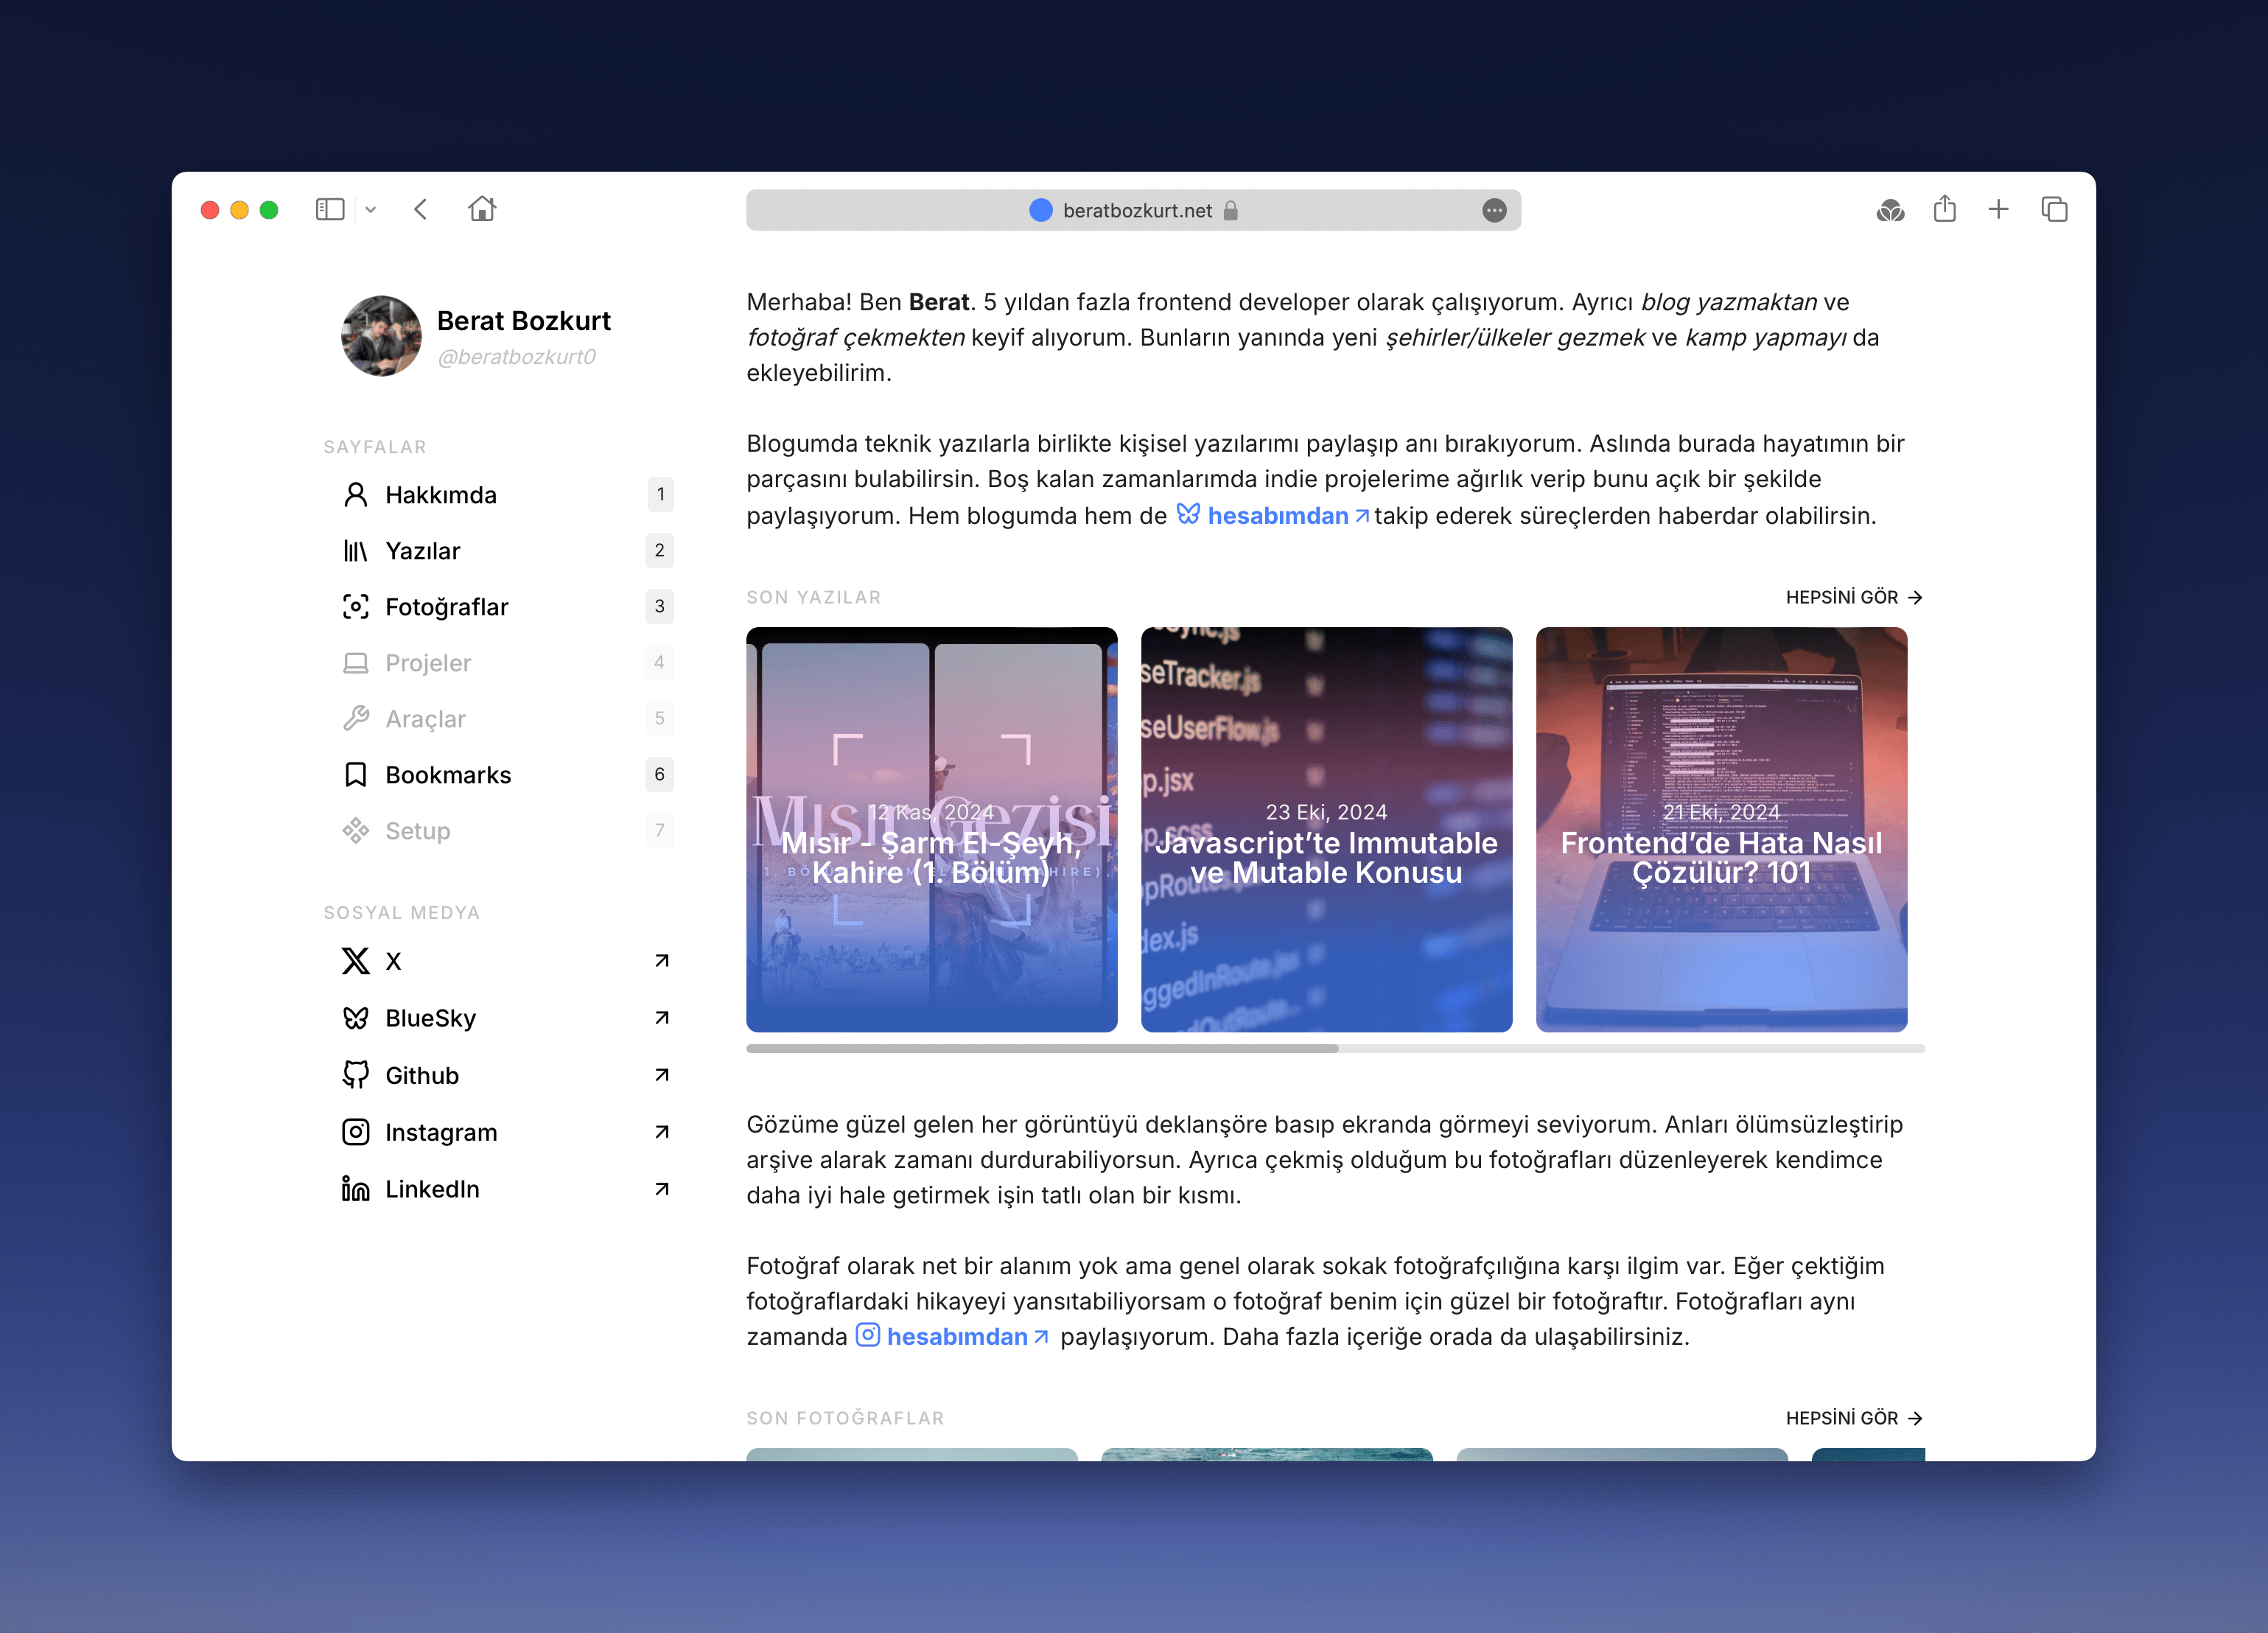
Task: Click the beratbozkurt.net address field
Action: click(x=1136, y=210)
